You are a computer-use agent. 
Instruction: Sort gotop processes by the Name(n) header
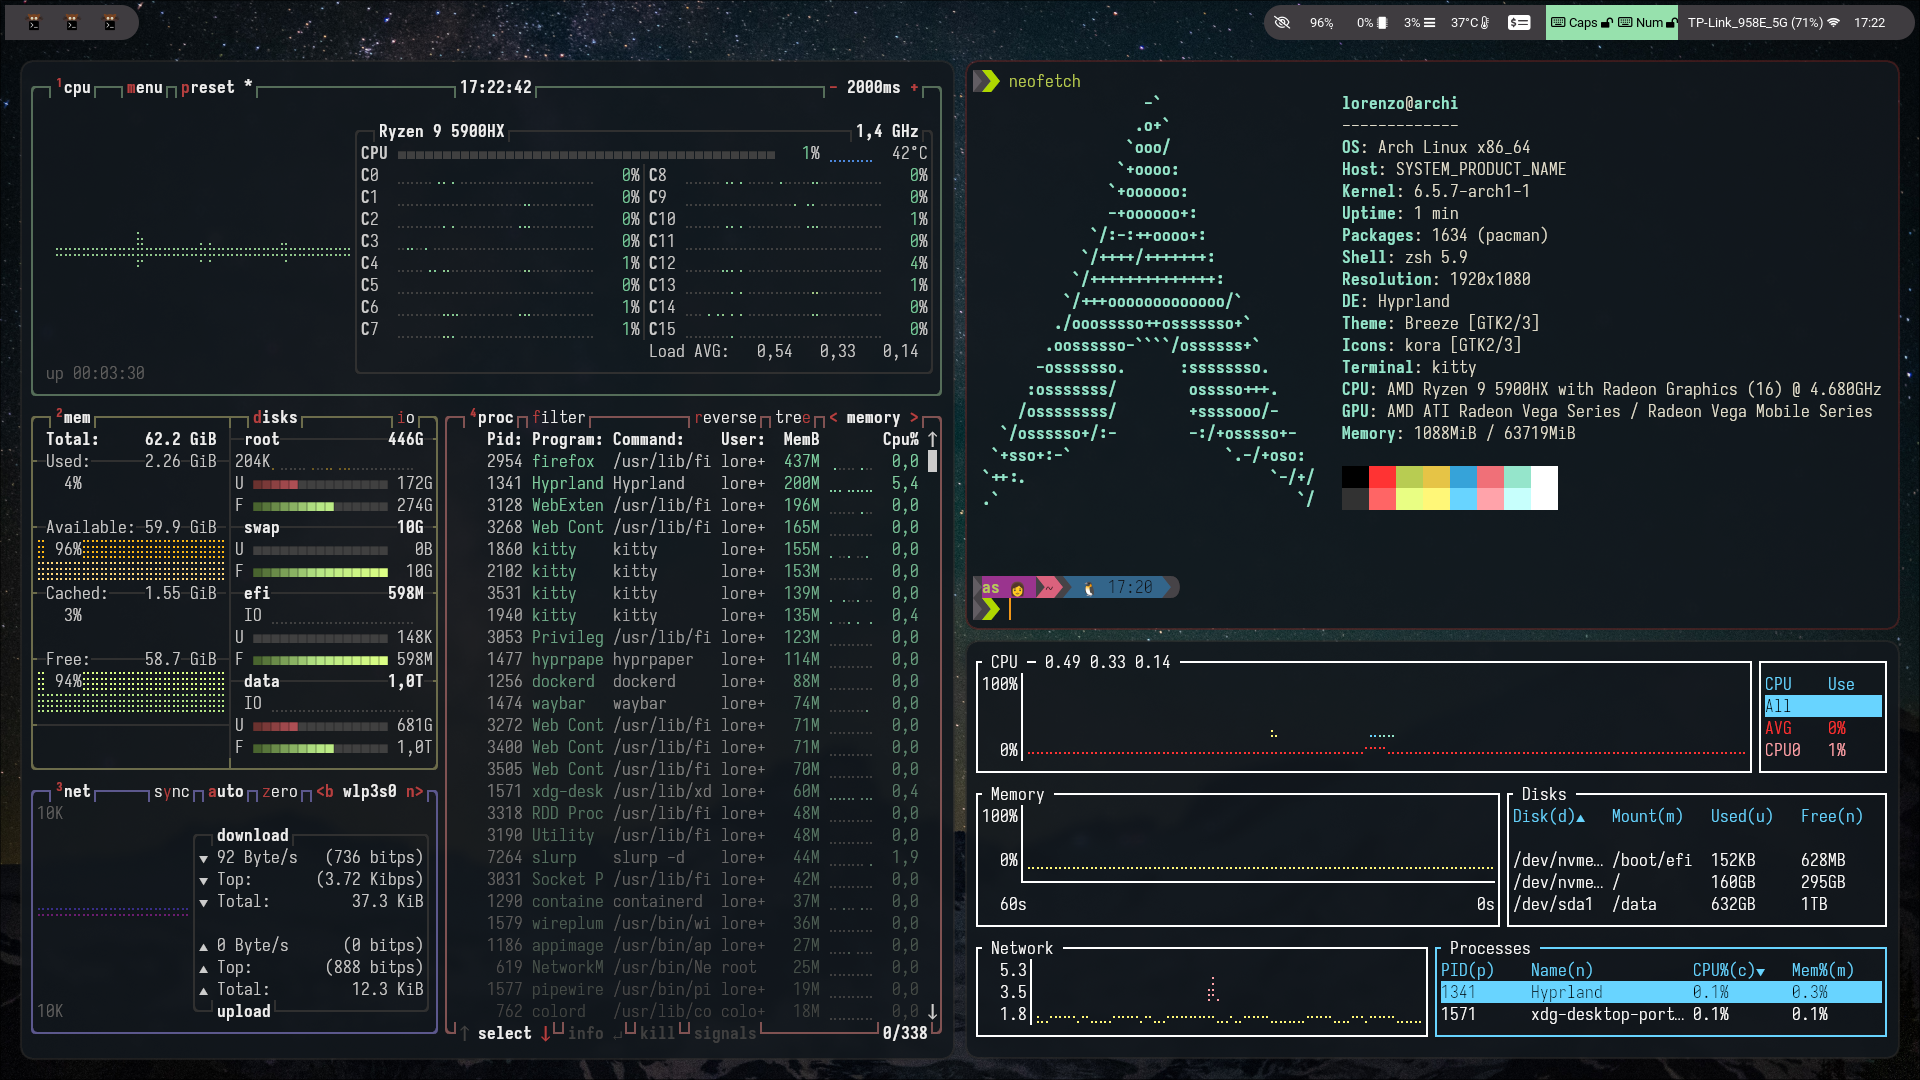1561,970
